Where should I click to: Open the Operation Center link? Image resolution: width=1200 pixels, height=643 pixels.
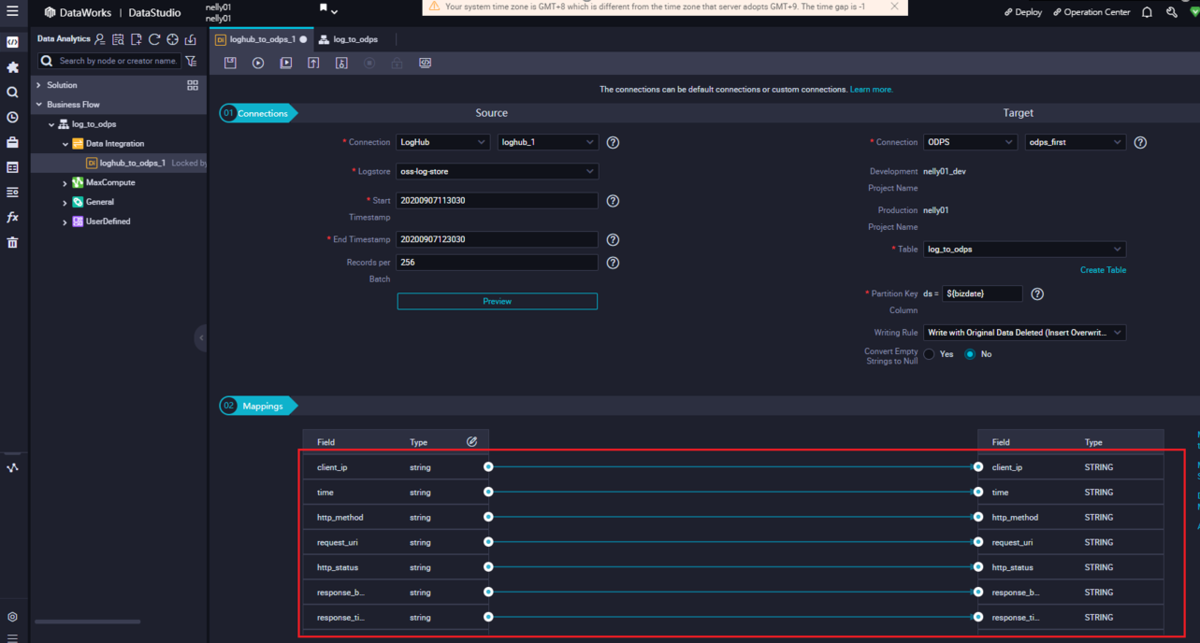pyautogui.click(x=1092, y=12)
